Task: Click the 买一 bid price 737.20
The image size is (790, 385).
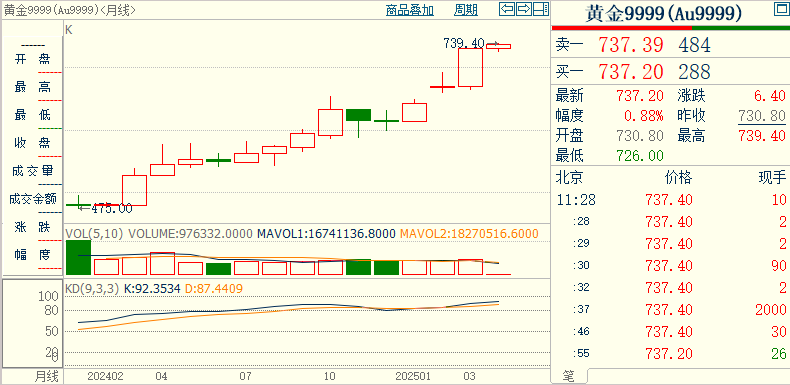Action: [631, 72]
